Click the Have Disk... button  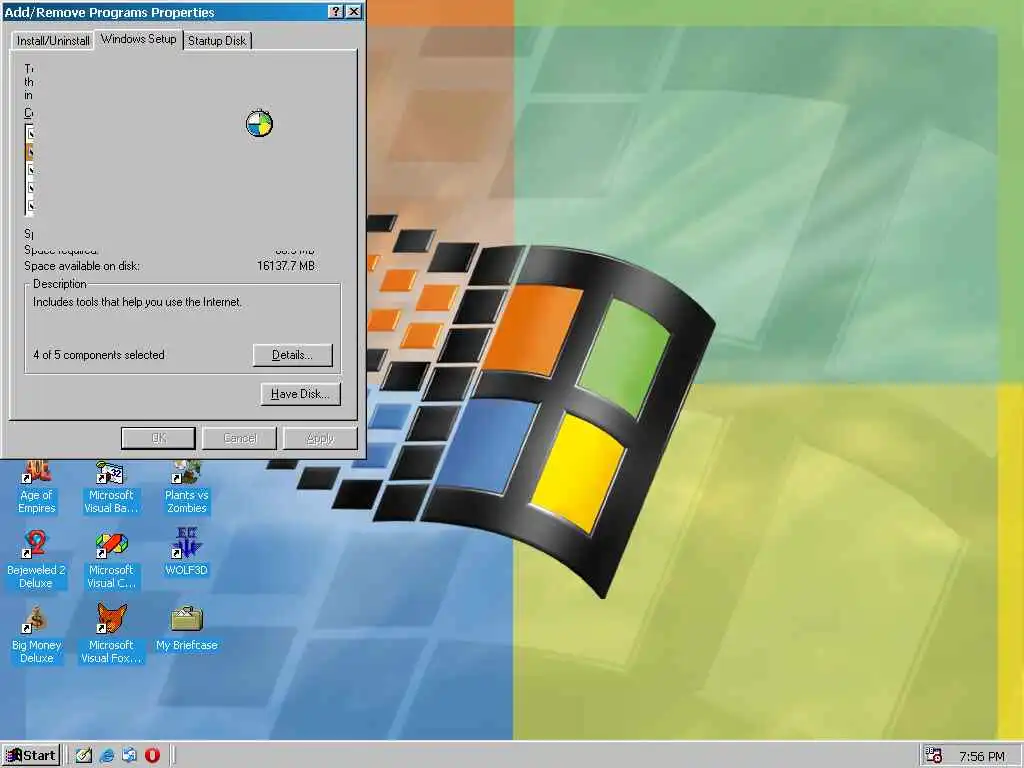300,394
